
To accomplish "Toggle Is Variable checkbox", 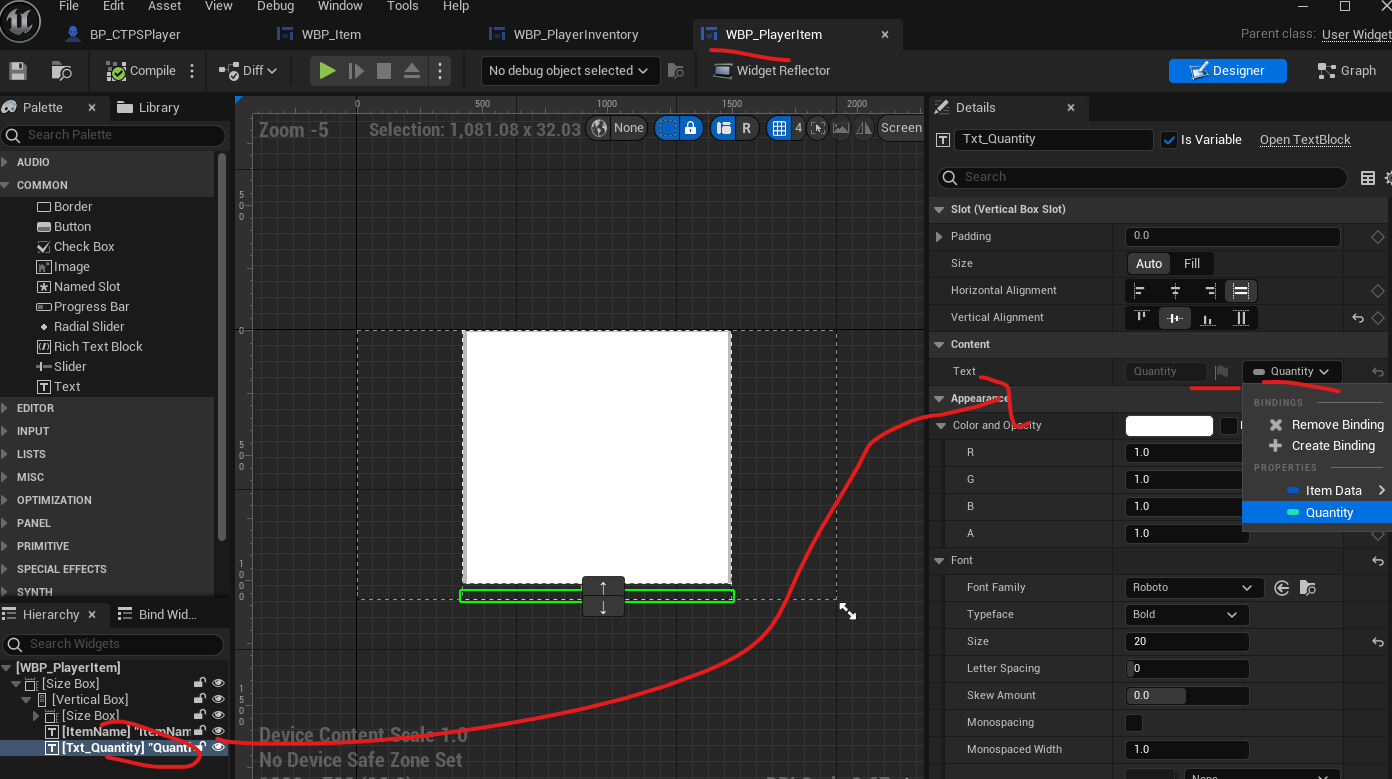I will tap(1169, 140).
